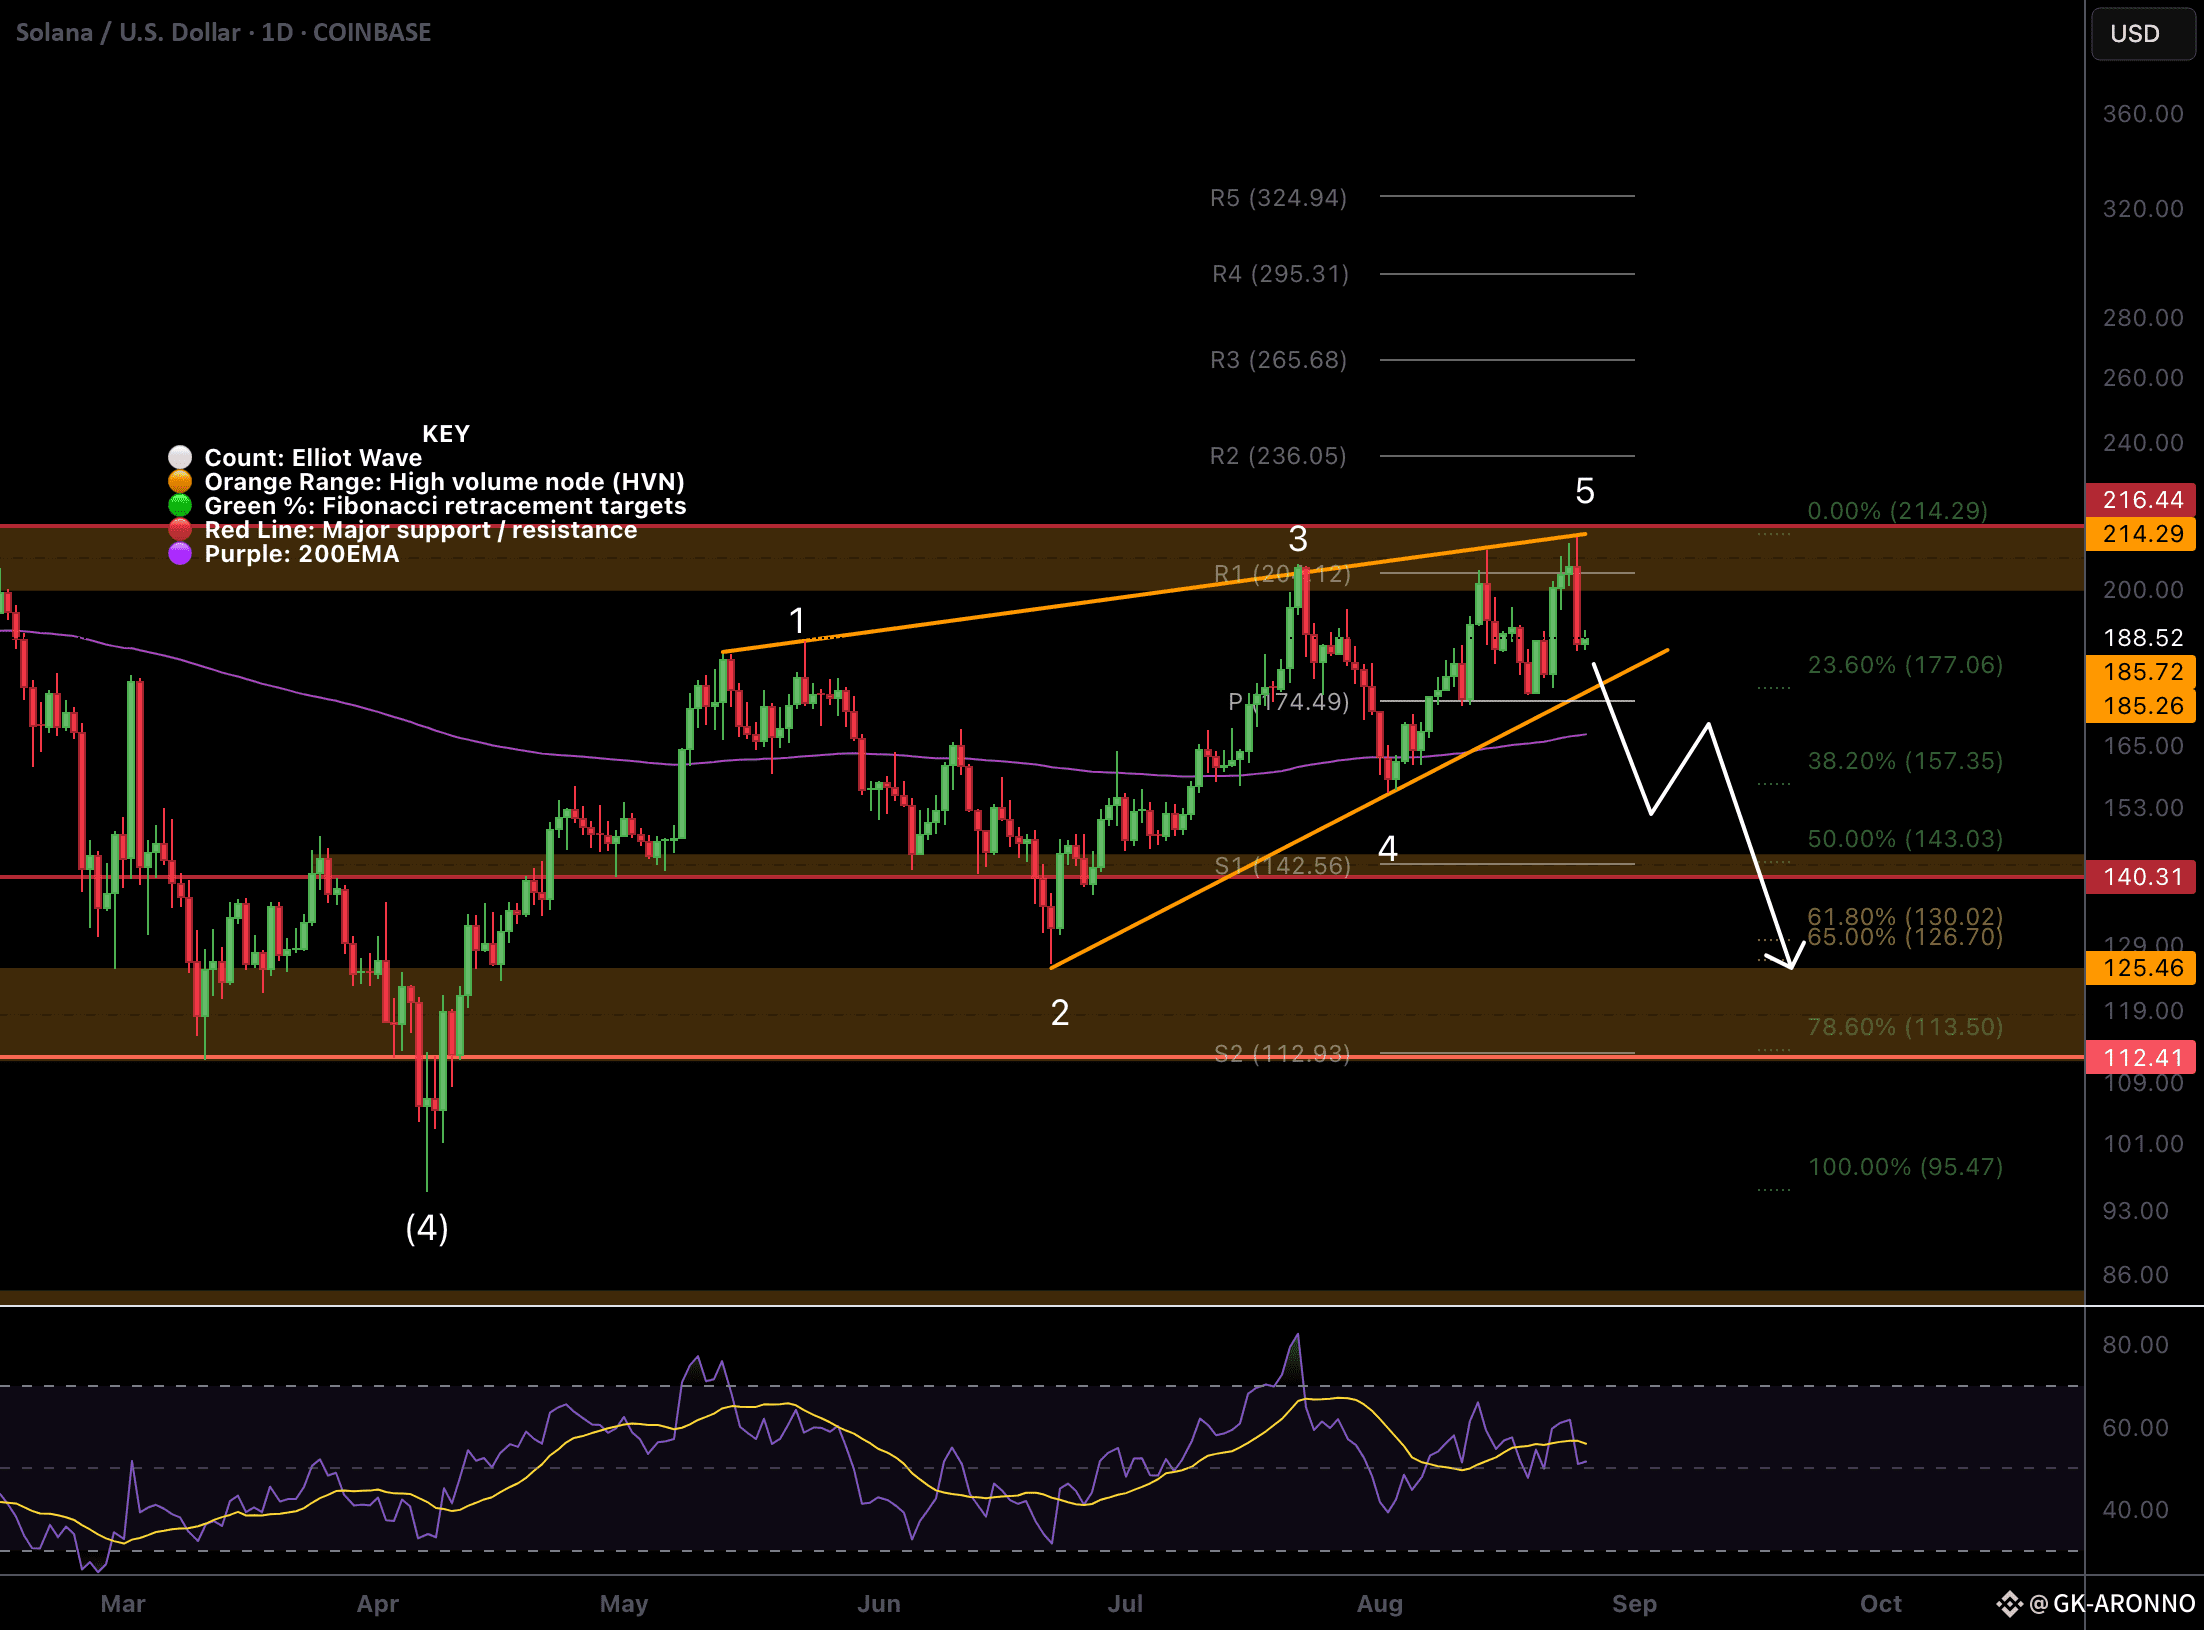
Task: Click the Elliott wave label (4)
Action: 427,1228
